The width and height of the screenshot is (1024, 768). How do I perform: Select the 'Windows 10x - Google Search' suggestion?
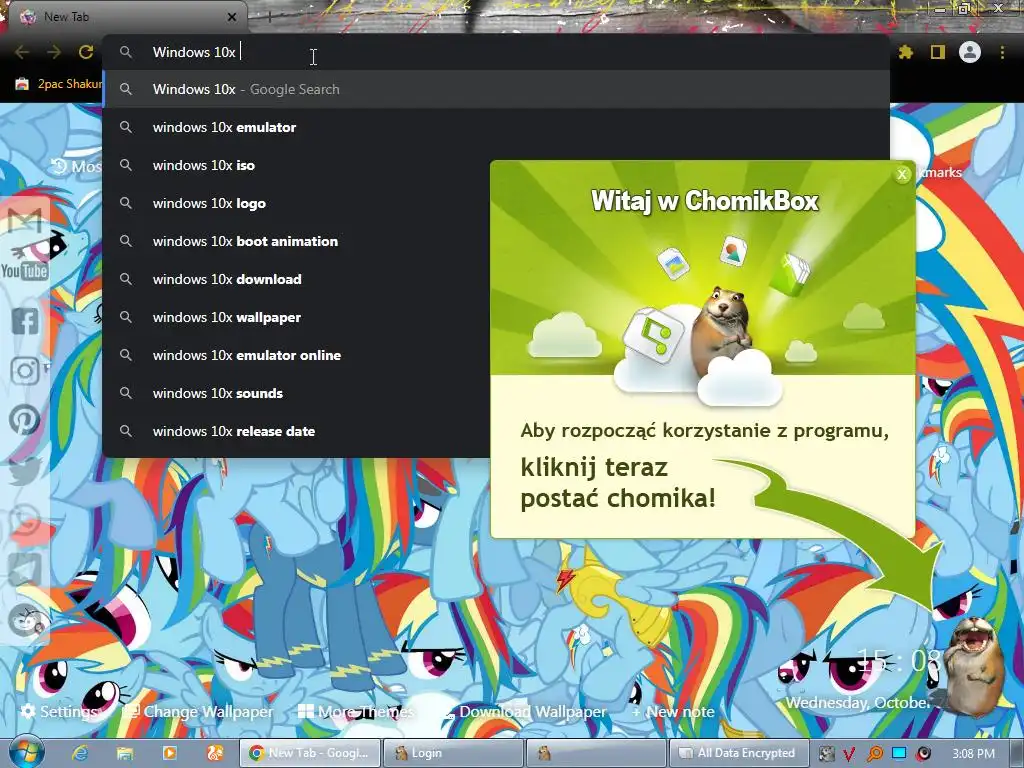point(496,89)
